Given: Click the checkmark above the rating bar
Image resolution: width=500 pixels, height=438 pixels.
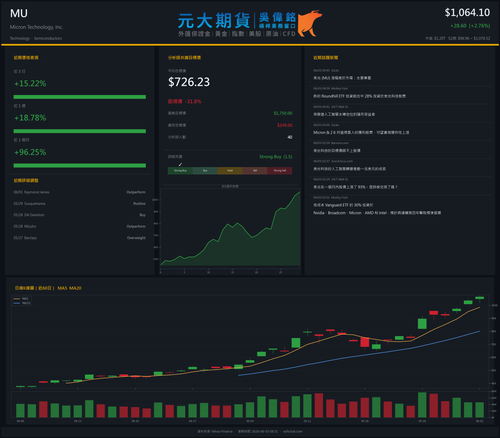Looking at the screenshot, I should [180, 165].
